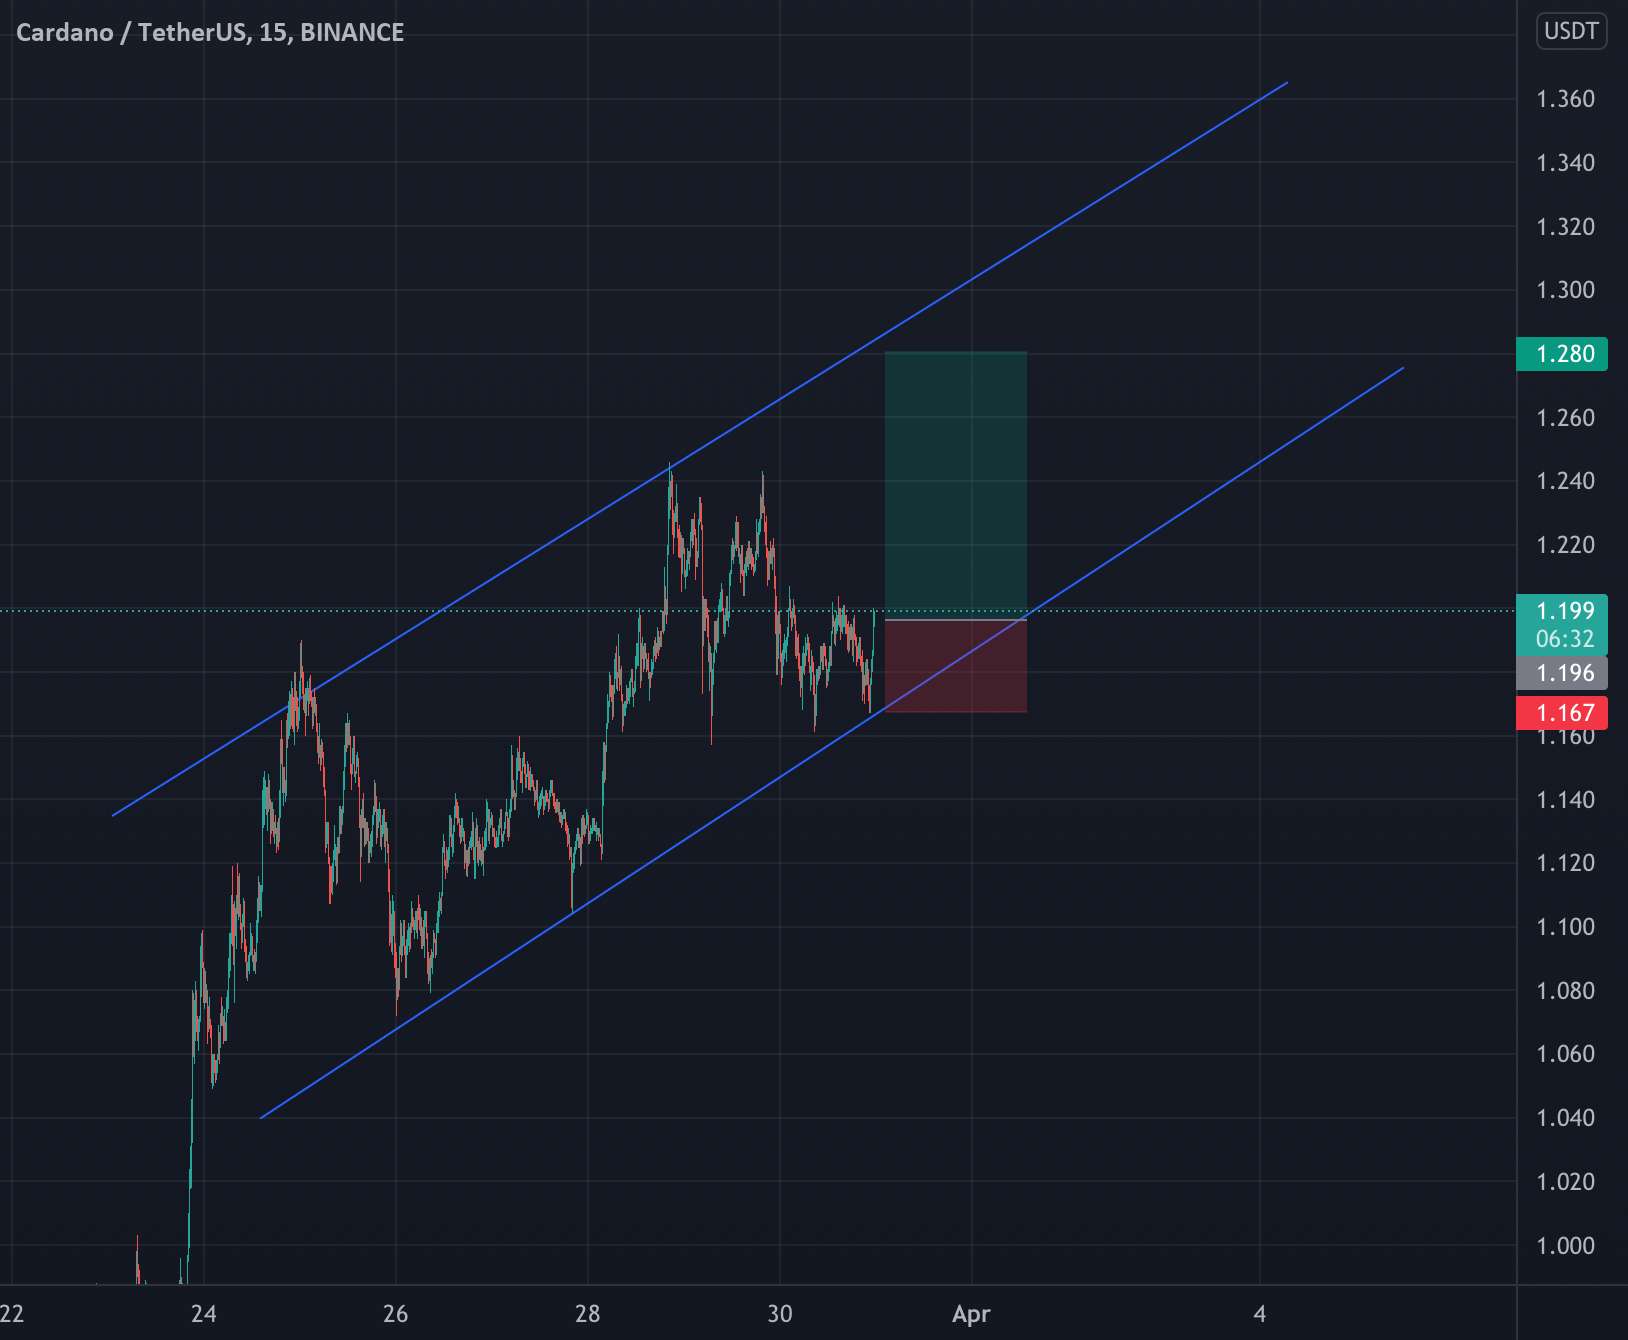Click the 1.140 price axis label
Image resolution: width=1628 pixels, height=1340 pixels.
(1565, 800)
